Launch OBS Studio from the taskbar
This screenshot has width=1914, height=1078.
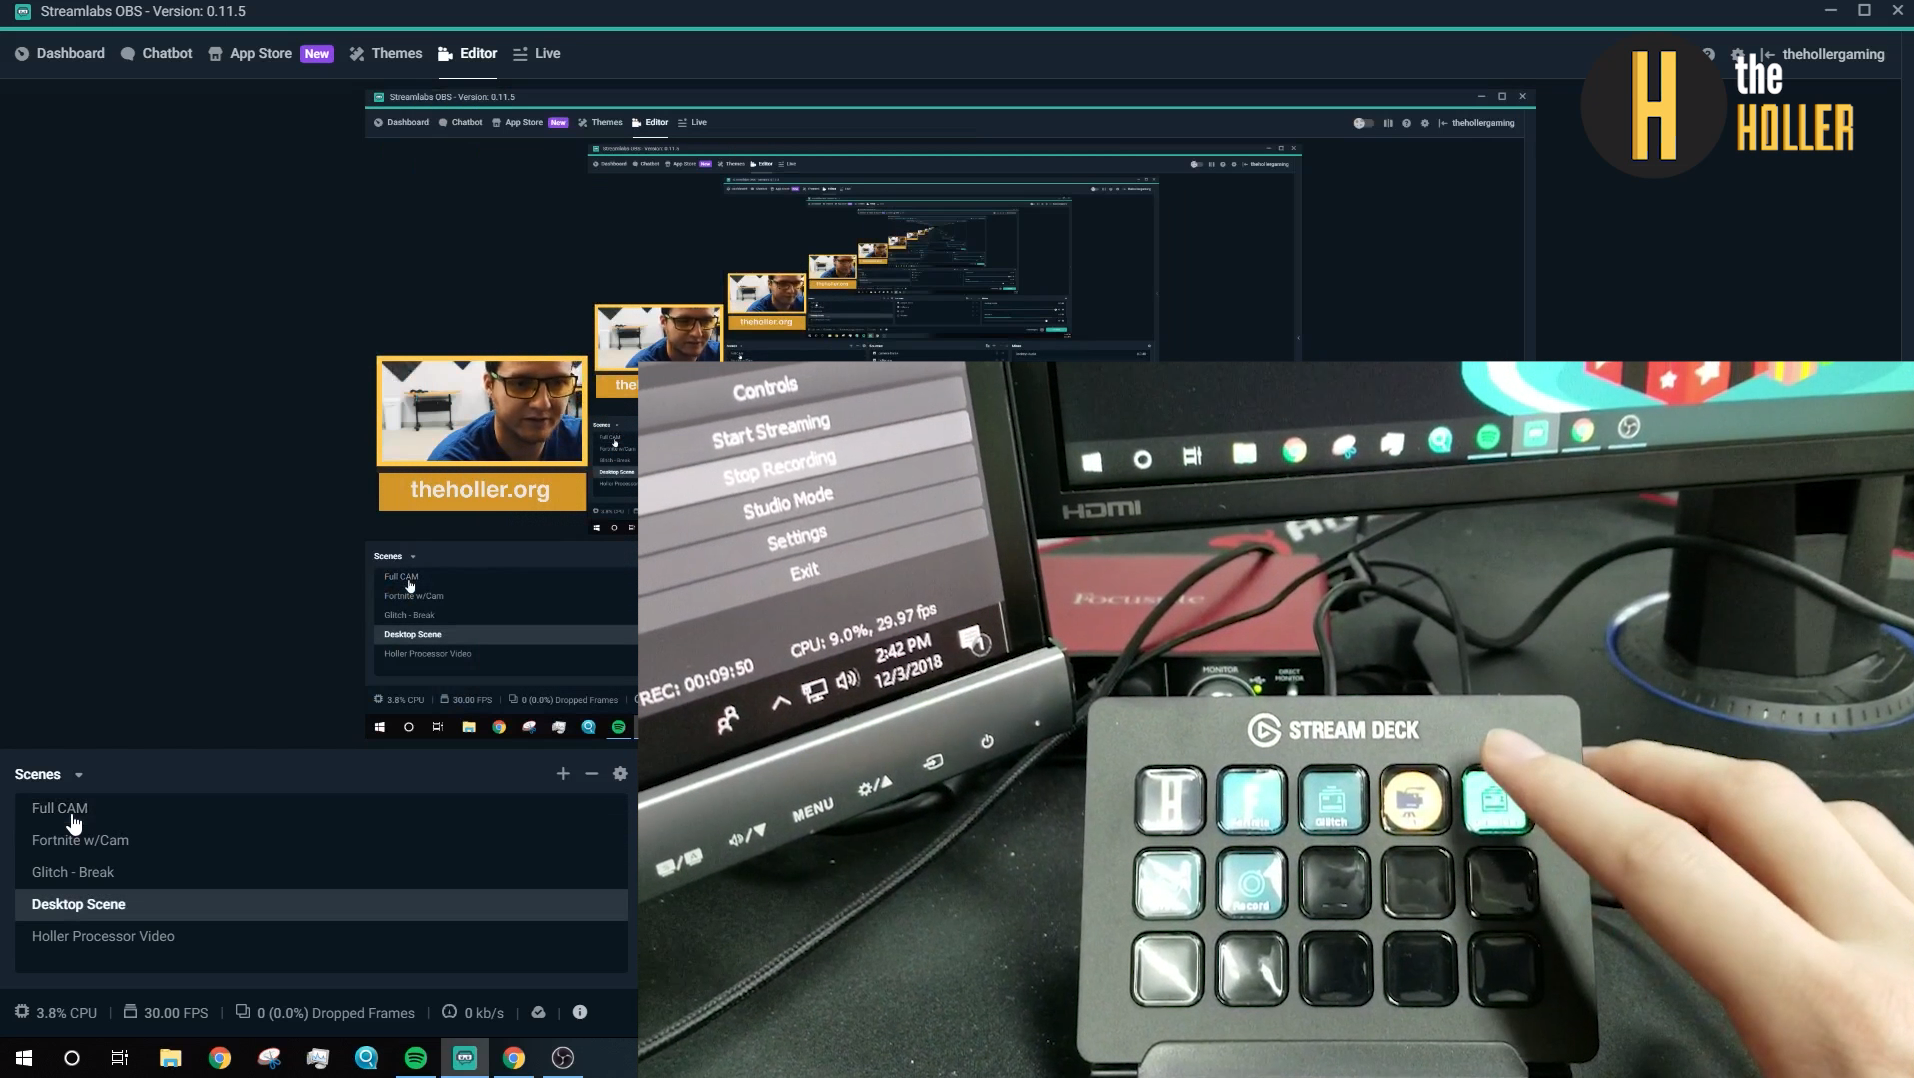coord(563,1057)
